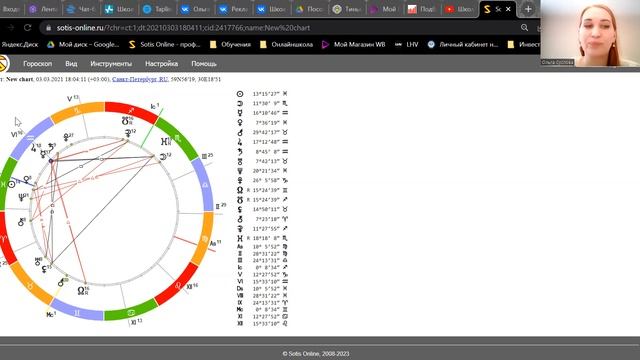This screenshot has width=640, height=360.
Task: Open the Настройка menu
Action: point(161,64)
